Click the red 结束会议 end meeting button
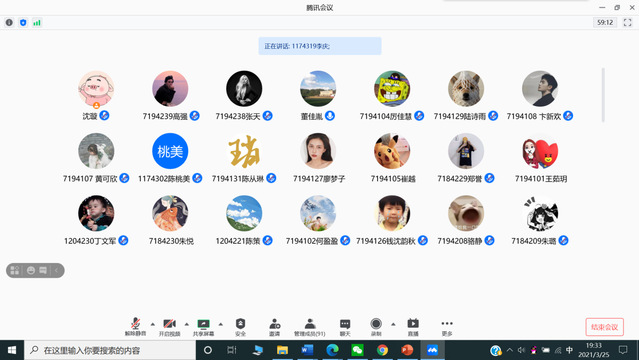This screenshot has height=360, width=639. pos(605,327)
